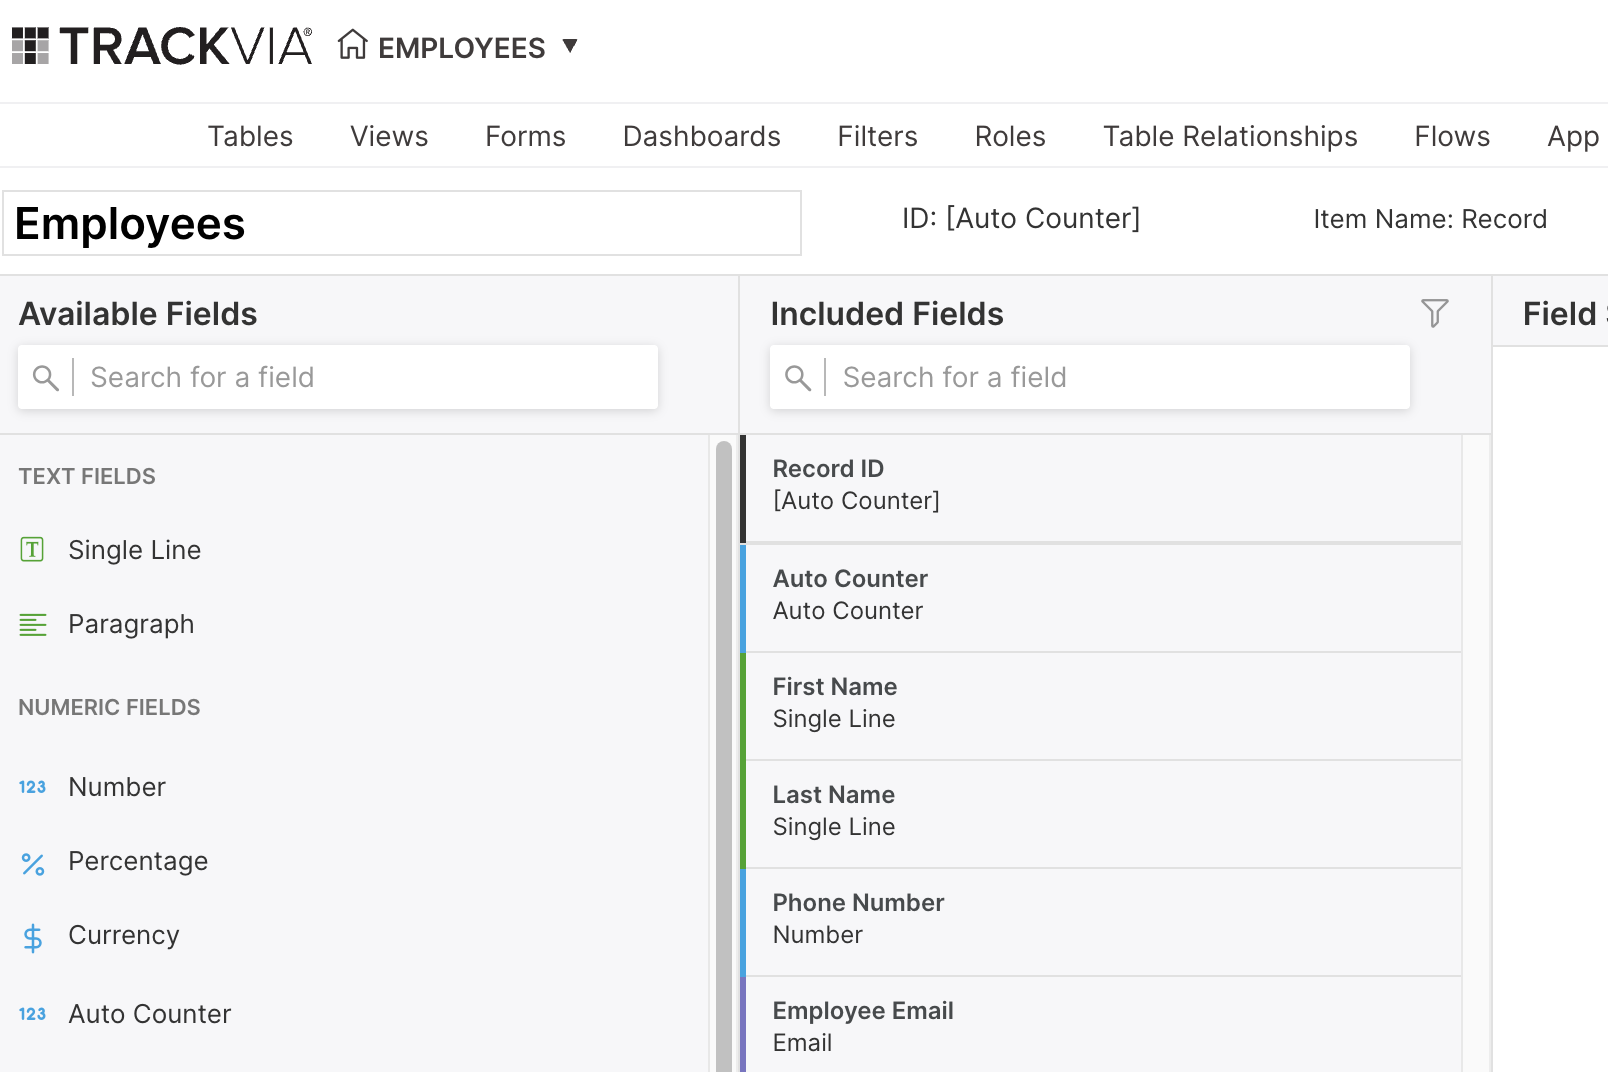Click the TrackVia grid logo icon
Viewport: 1608px width, 1072px height.
point(30,46)
